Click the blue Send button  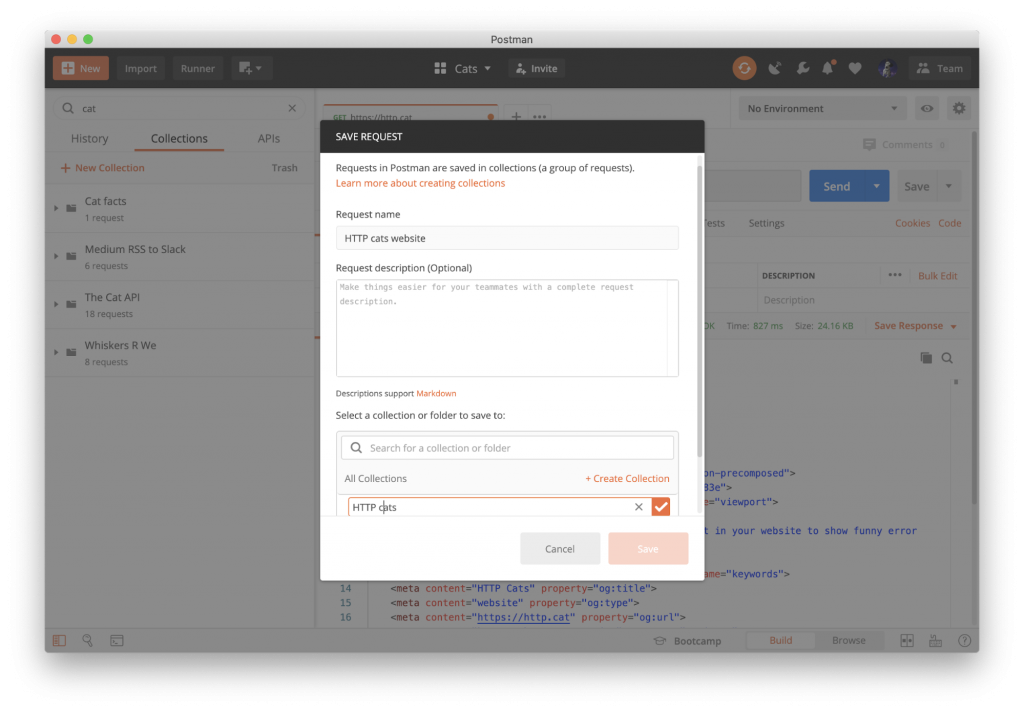pyautogui.click(x=837, y=186)
